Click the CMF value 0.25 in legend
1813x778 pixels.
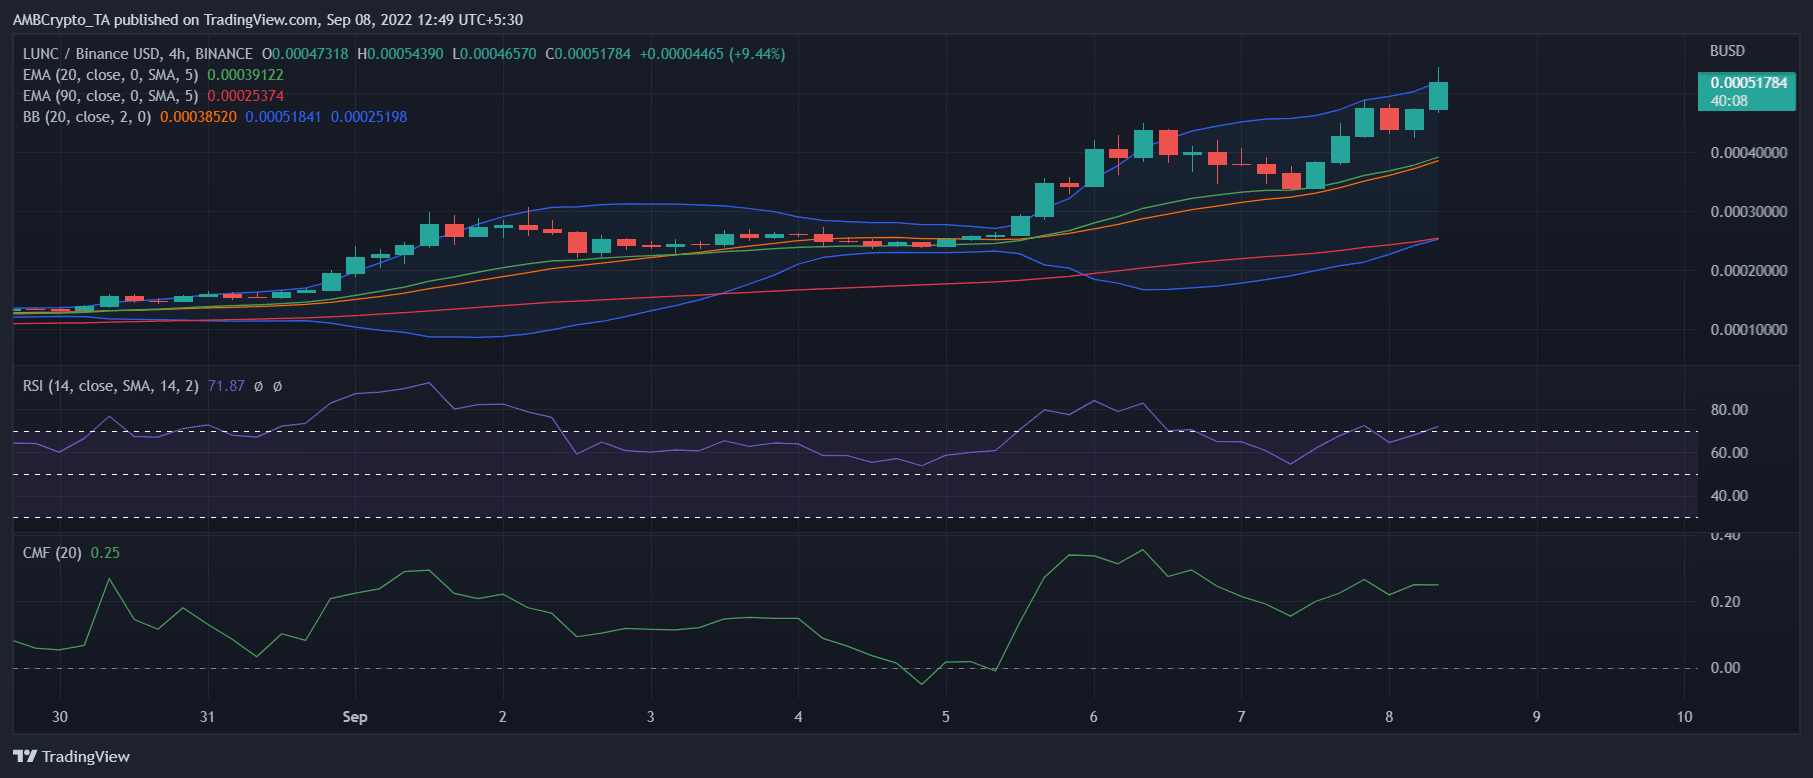coord(105,553)
